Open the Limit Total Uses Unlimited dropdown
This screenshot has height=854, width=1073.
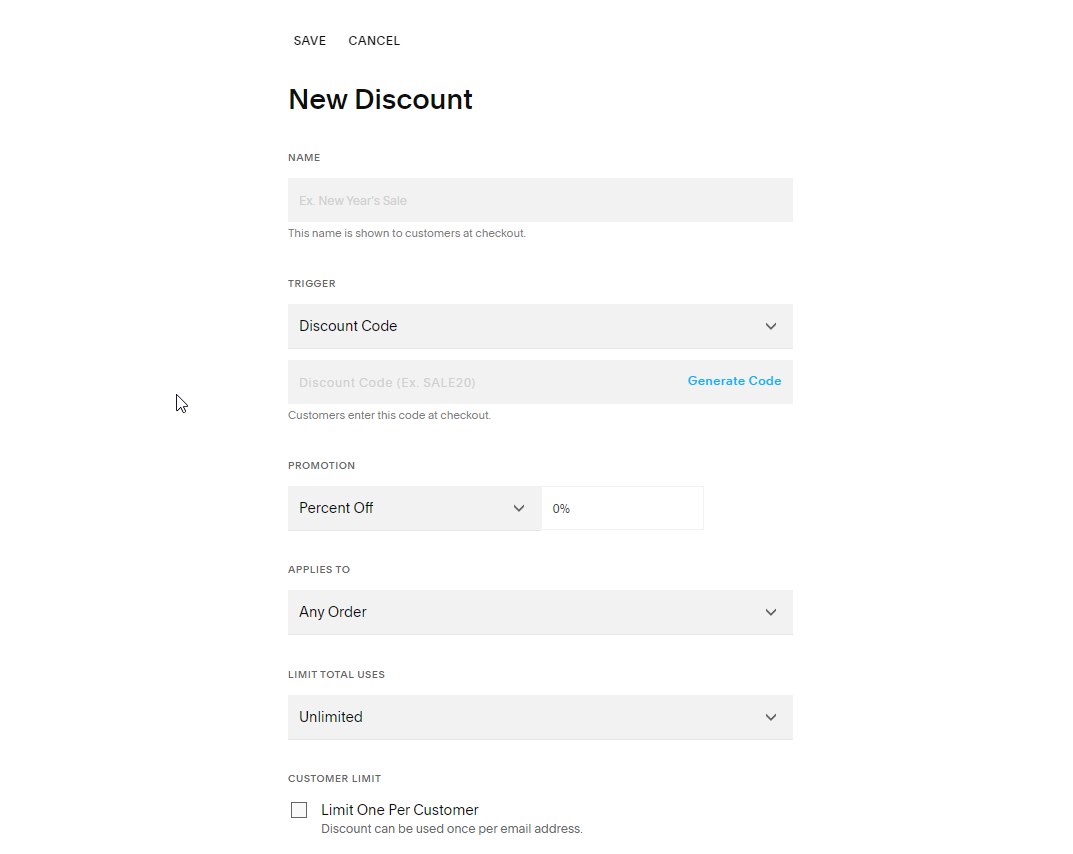(520, 717)
